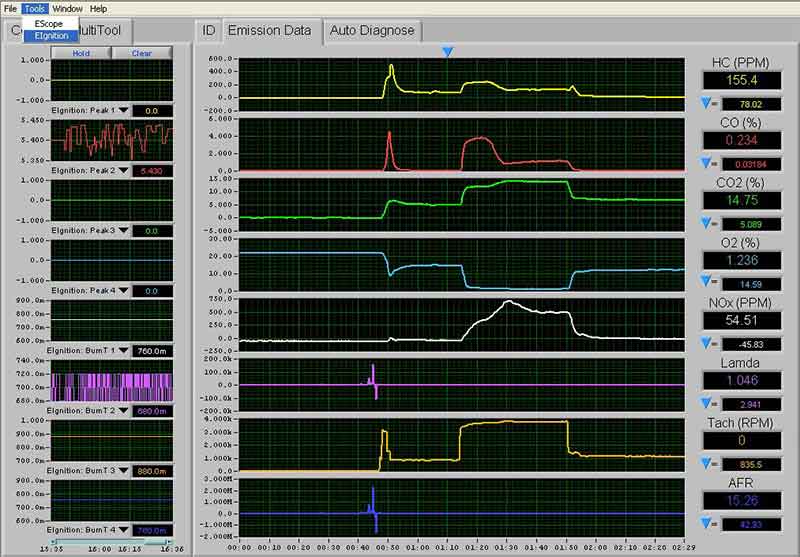
Task: Click the time scrollbar under BurnT 4 chart
Action: [110, 542]
